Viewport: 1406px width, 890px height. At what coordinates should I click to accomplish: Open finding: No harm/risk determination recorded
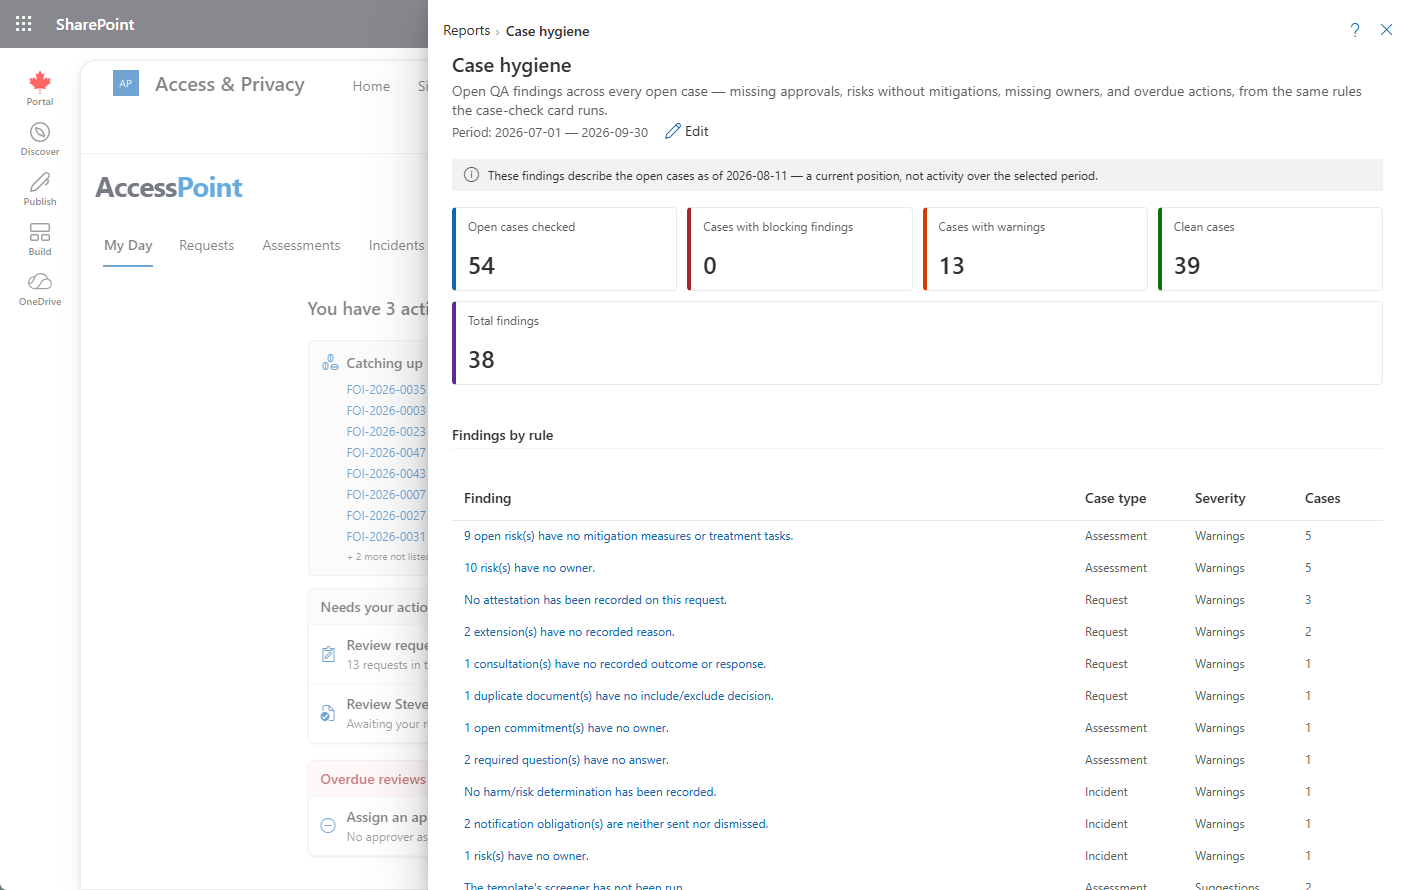click(590, 792)
